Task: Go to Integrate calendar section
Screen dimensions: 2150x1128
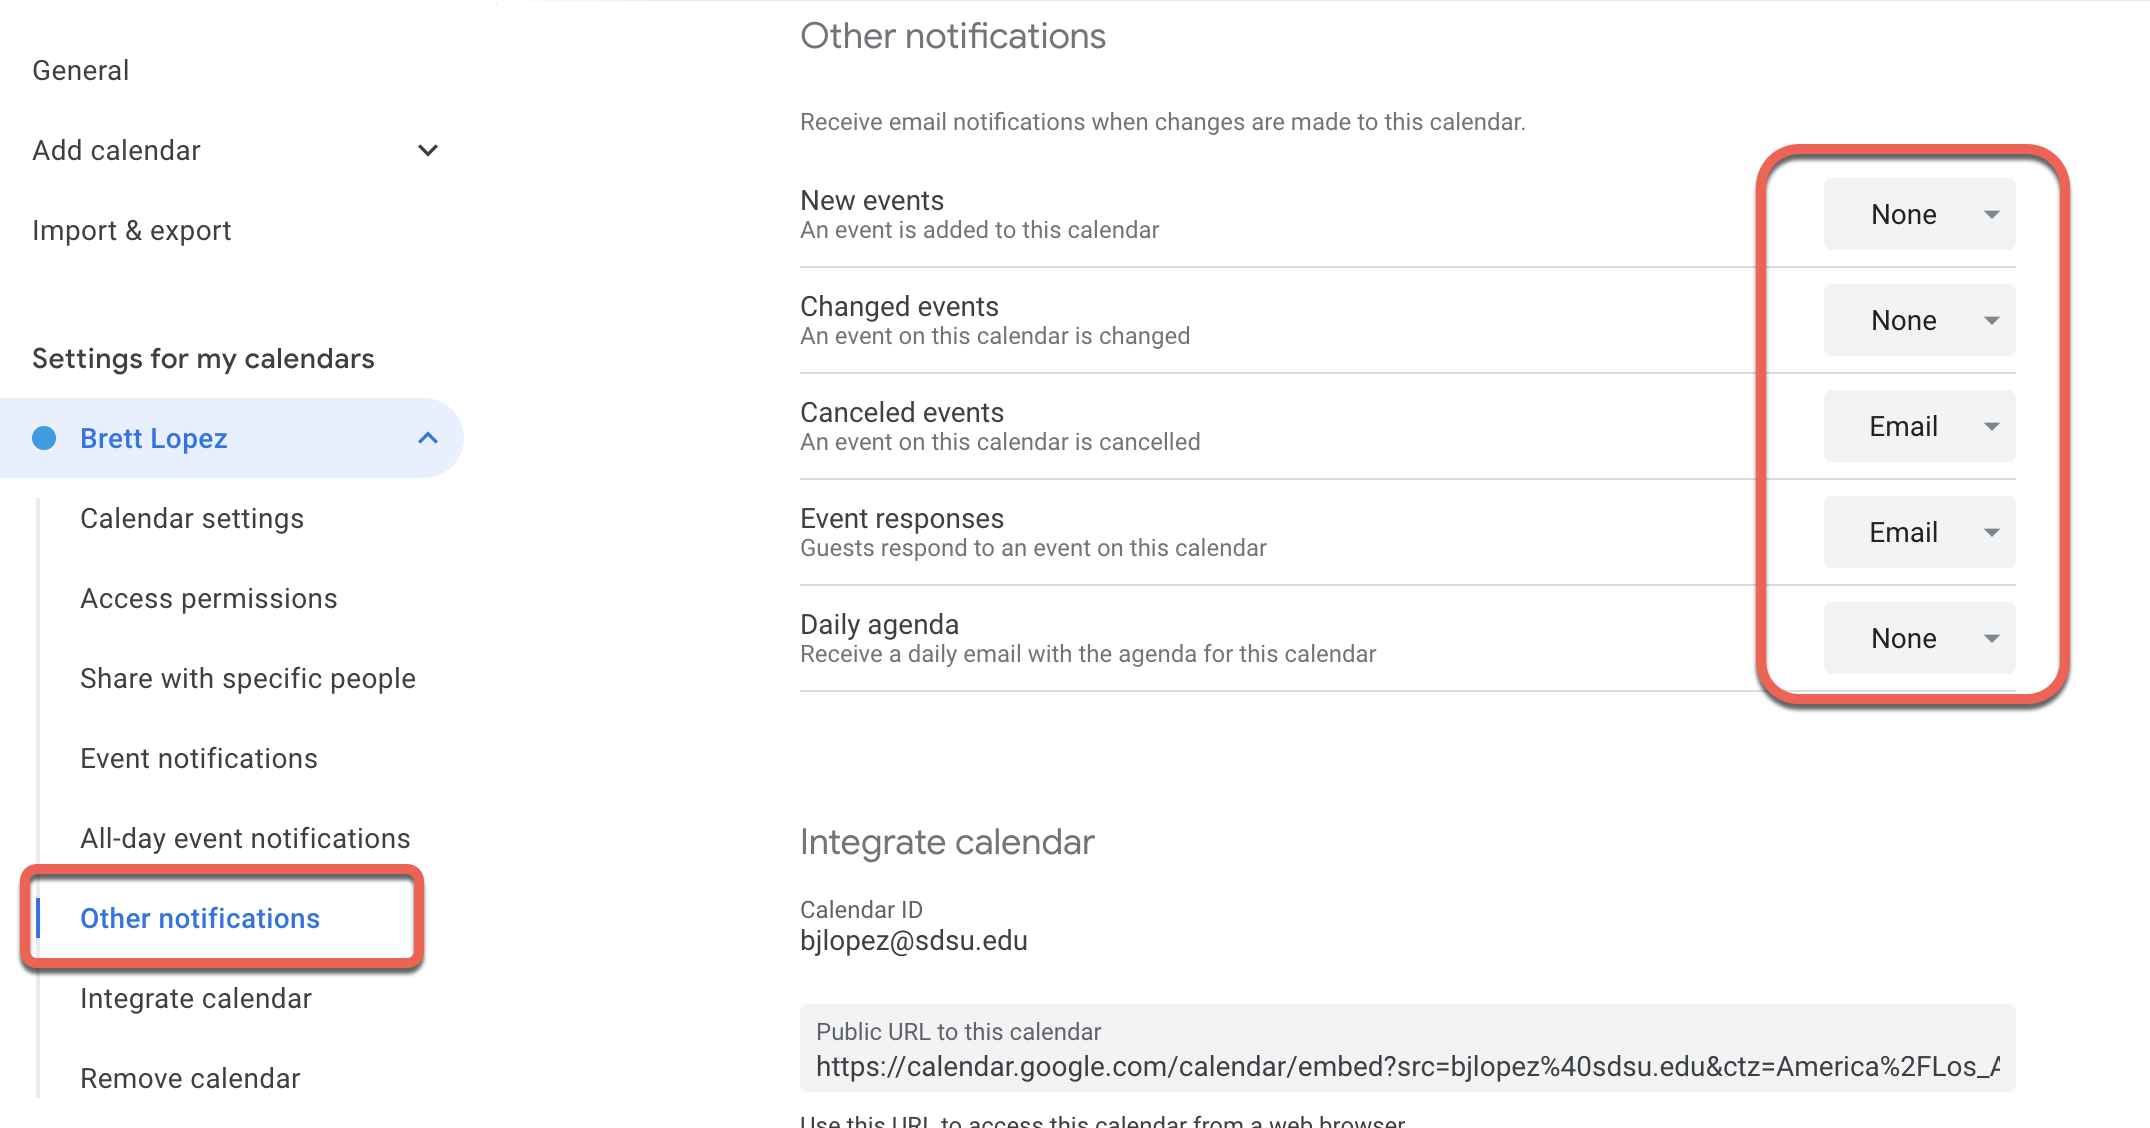Action: (196, 999)
